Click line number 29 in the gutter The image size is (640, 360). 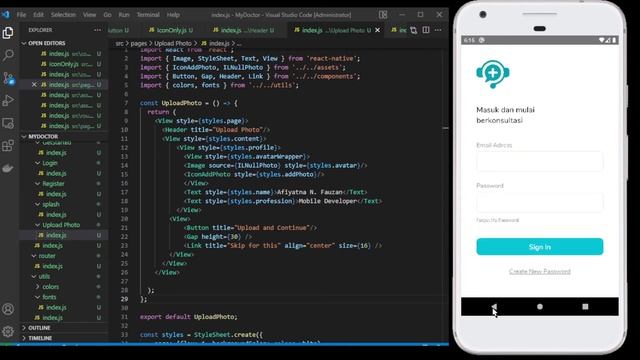124,299
